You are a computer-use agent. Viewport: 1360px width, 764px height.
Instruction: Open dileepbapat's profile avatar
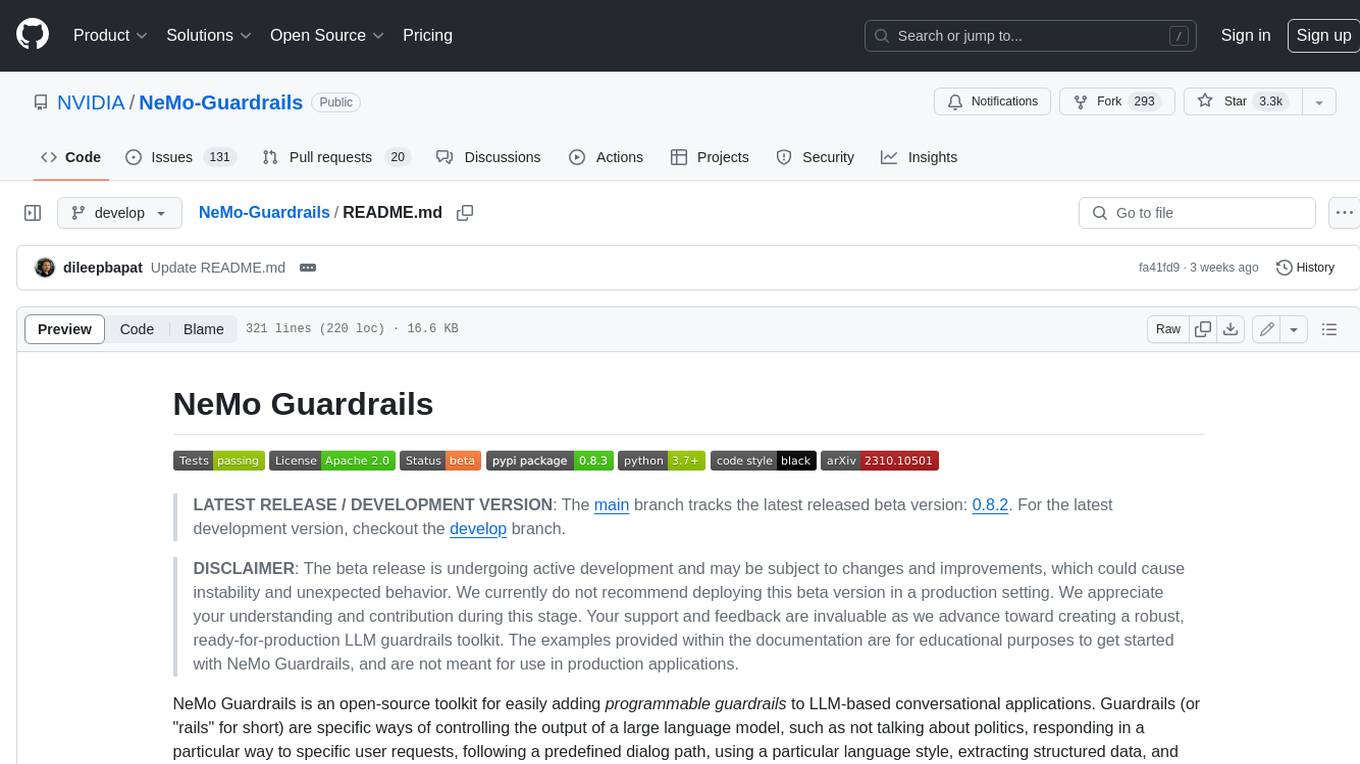44,267
